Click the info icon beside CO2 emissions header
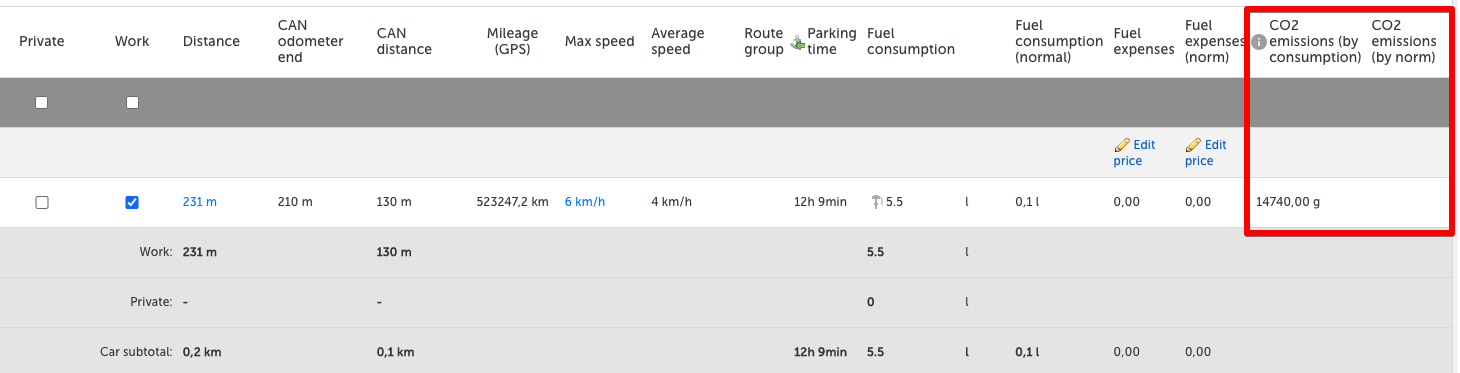 point(1259,42)
